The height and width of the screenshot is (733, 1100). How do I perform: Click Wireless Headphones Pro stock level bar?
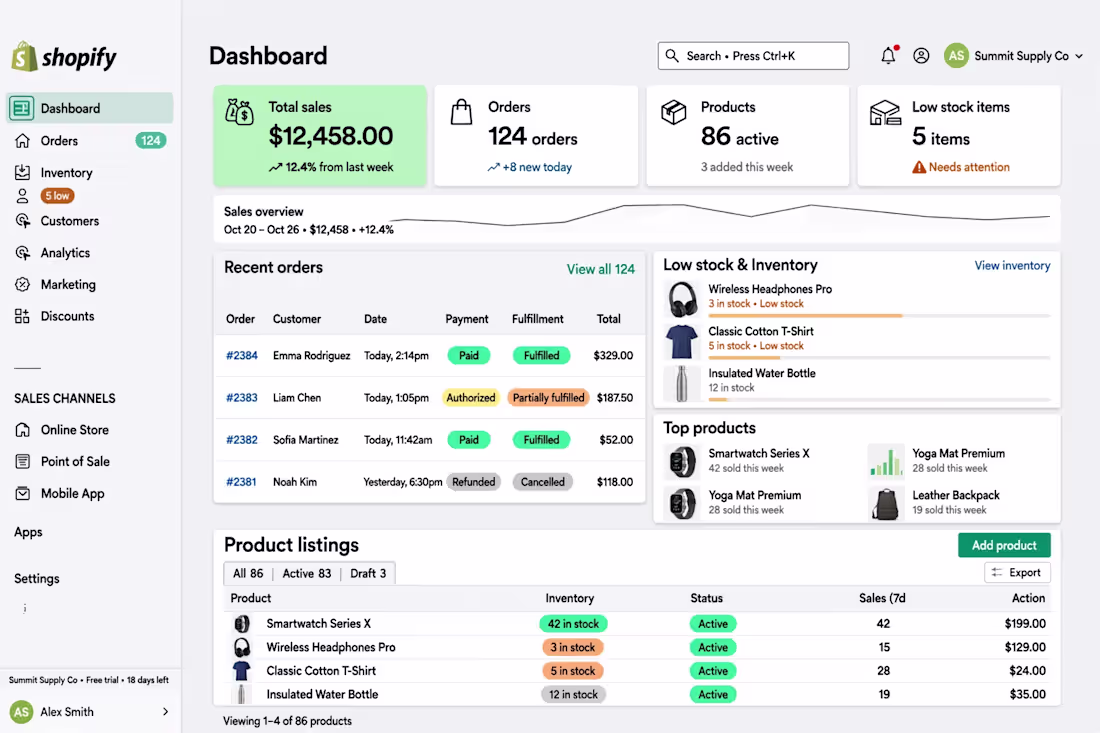click(879, 316)
